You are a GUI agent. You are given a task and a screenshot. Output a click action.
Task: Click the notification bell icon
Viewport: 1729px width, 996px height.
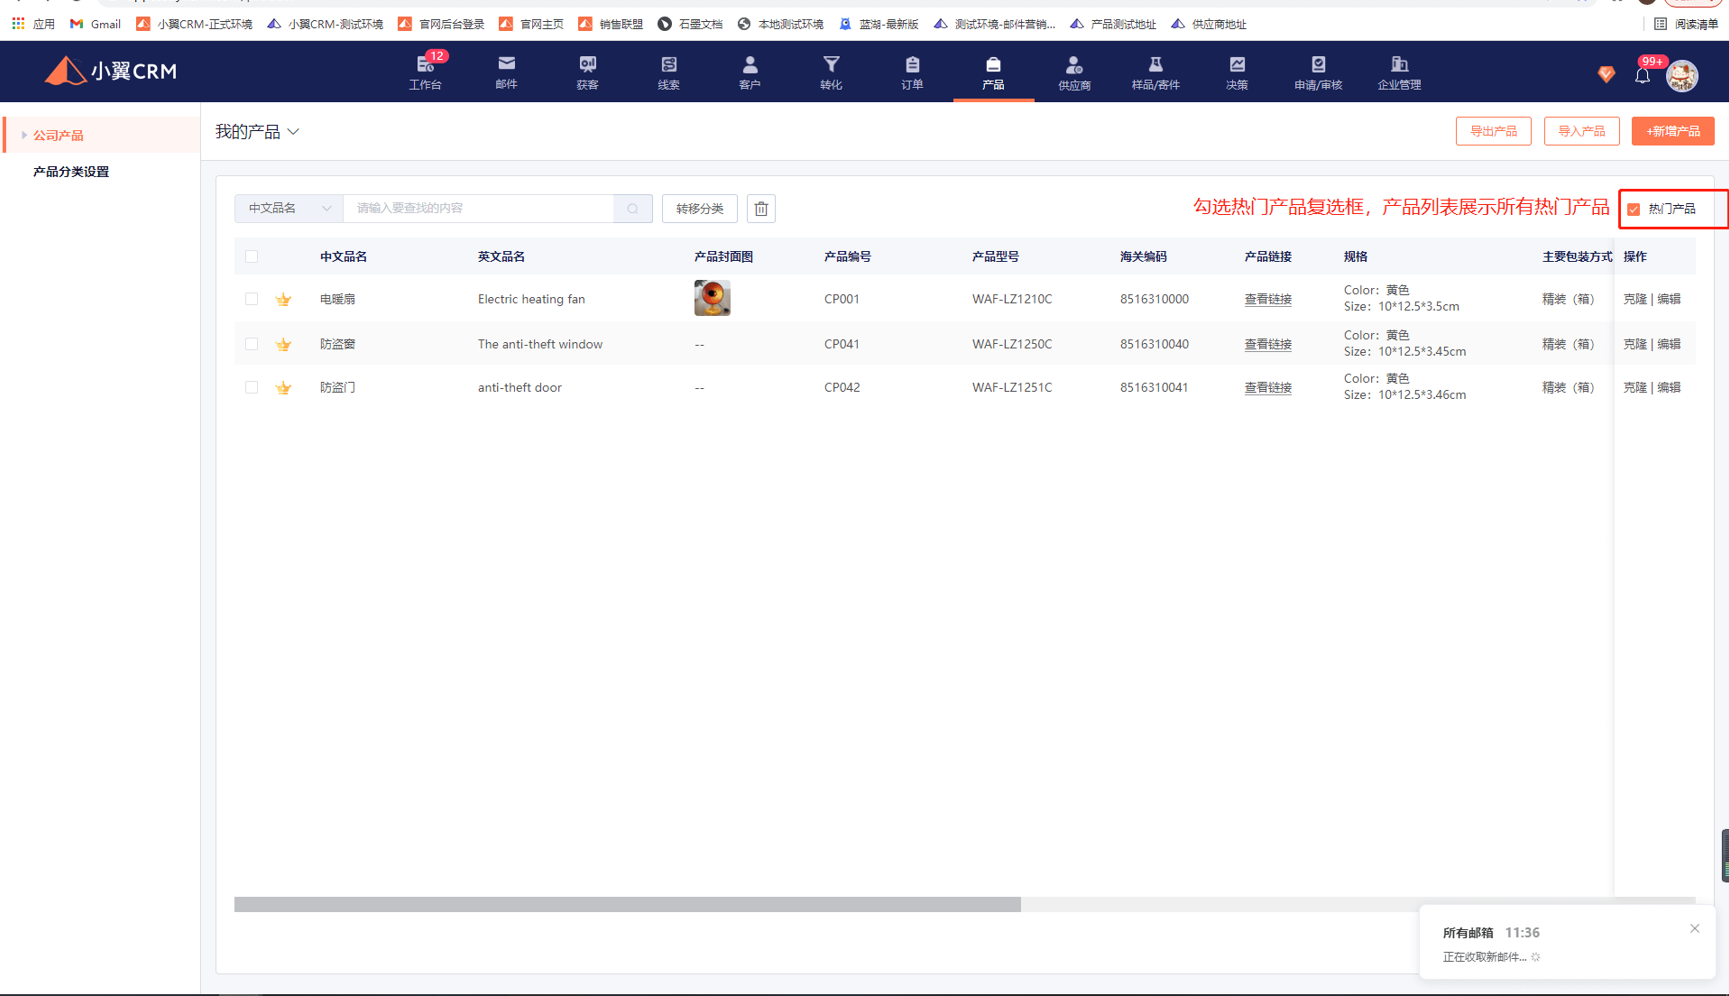tap(1642, 76)
